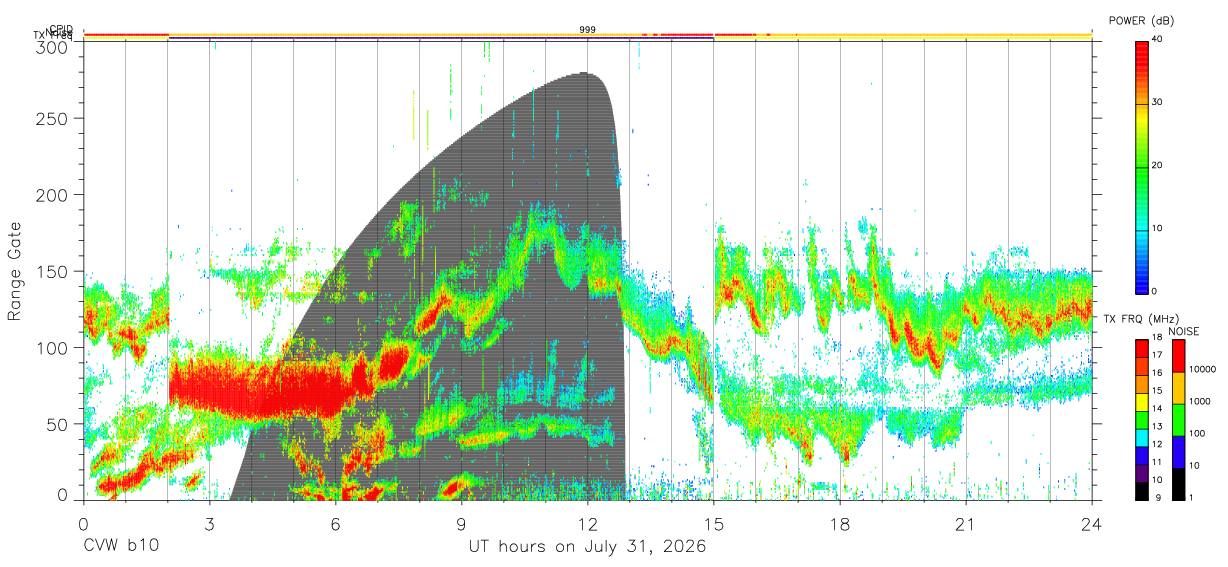This screenshot has width=1228, height=567.
Task: Click the 20 tick on the power scale
Action: pyautogui.click(x=1157, y=166)
